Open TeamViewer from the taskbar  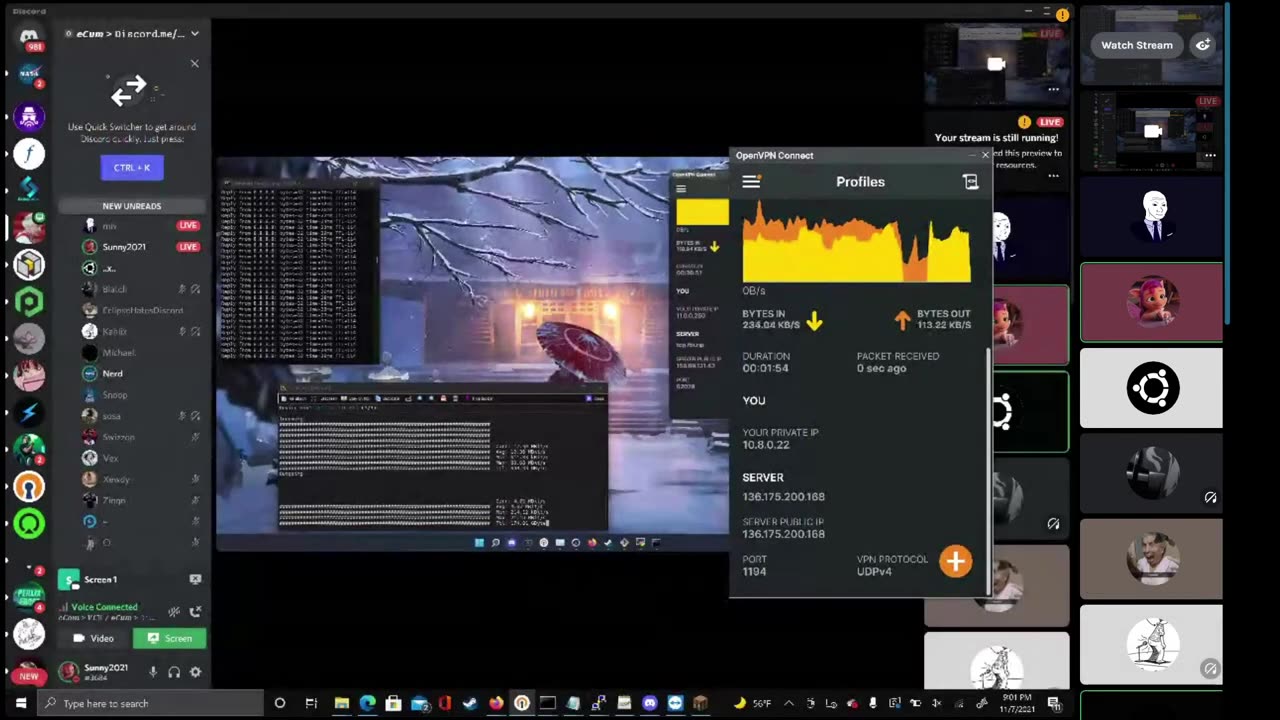tap(675, 703)
